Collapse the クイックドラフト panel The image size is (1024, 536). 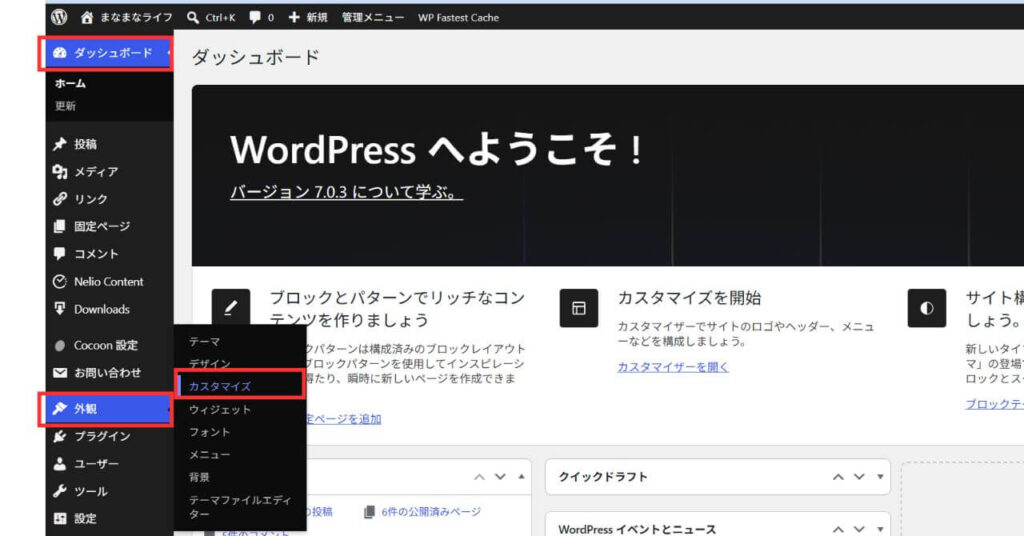coord(880,477)
